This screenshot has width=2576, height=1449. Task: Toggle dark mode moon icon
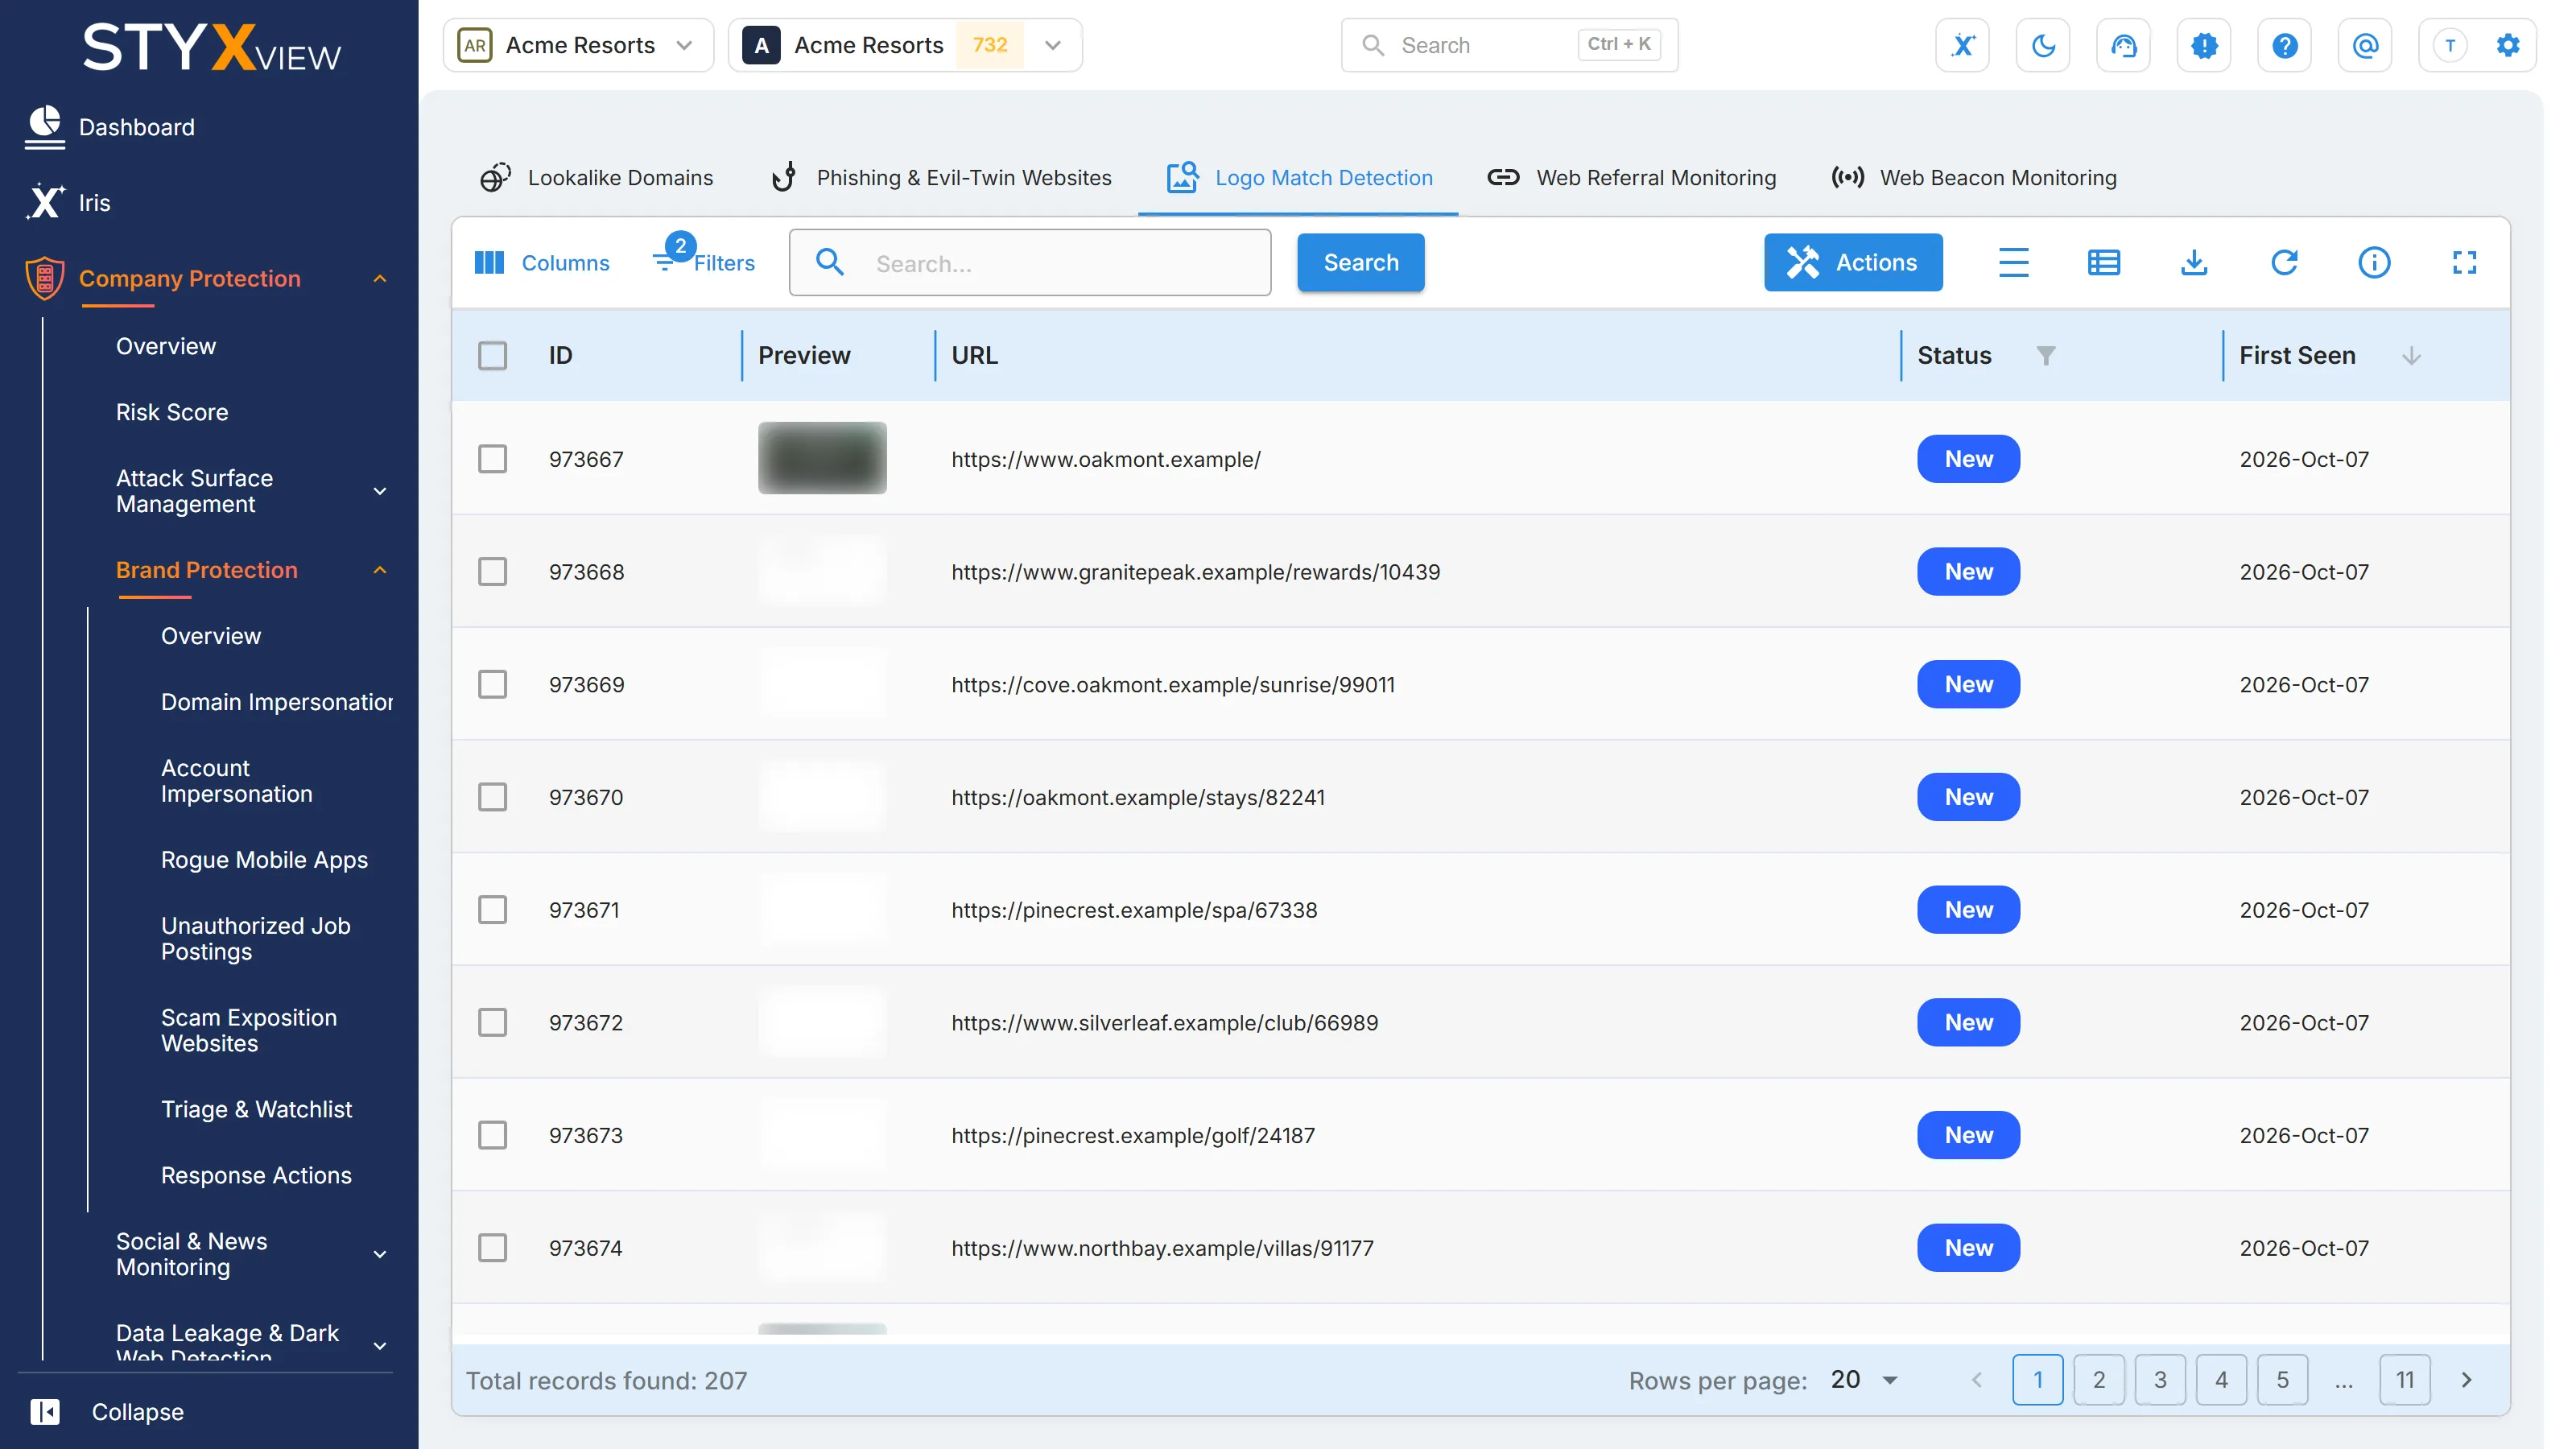(x=2043, y=45)
